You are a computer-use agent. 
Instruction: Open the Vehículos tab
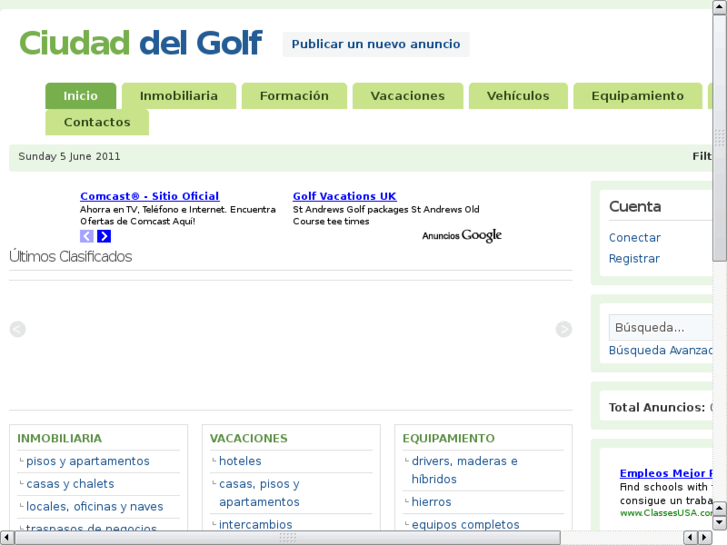[x=518, y=96]
